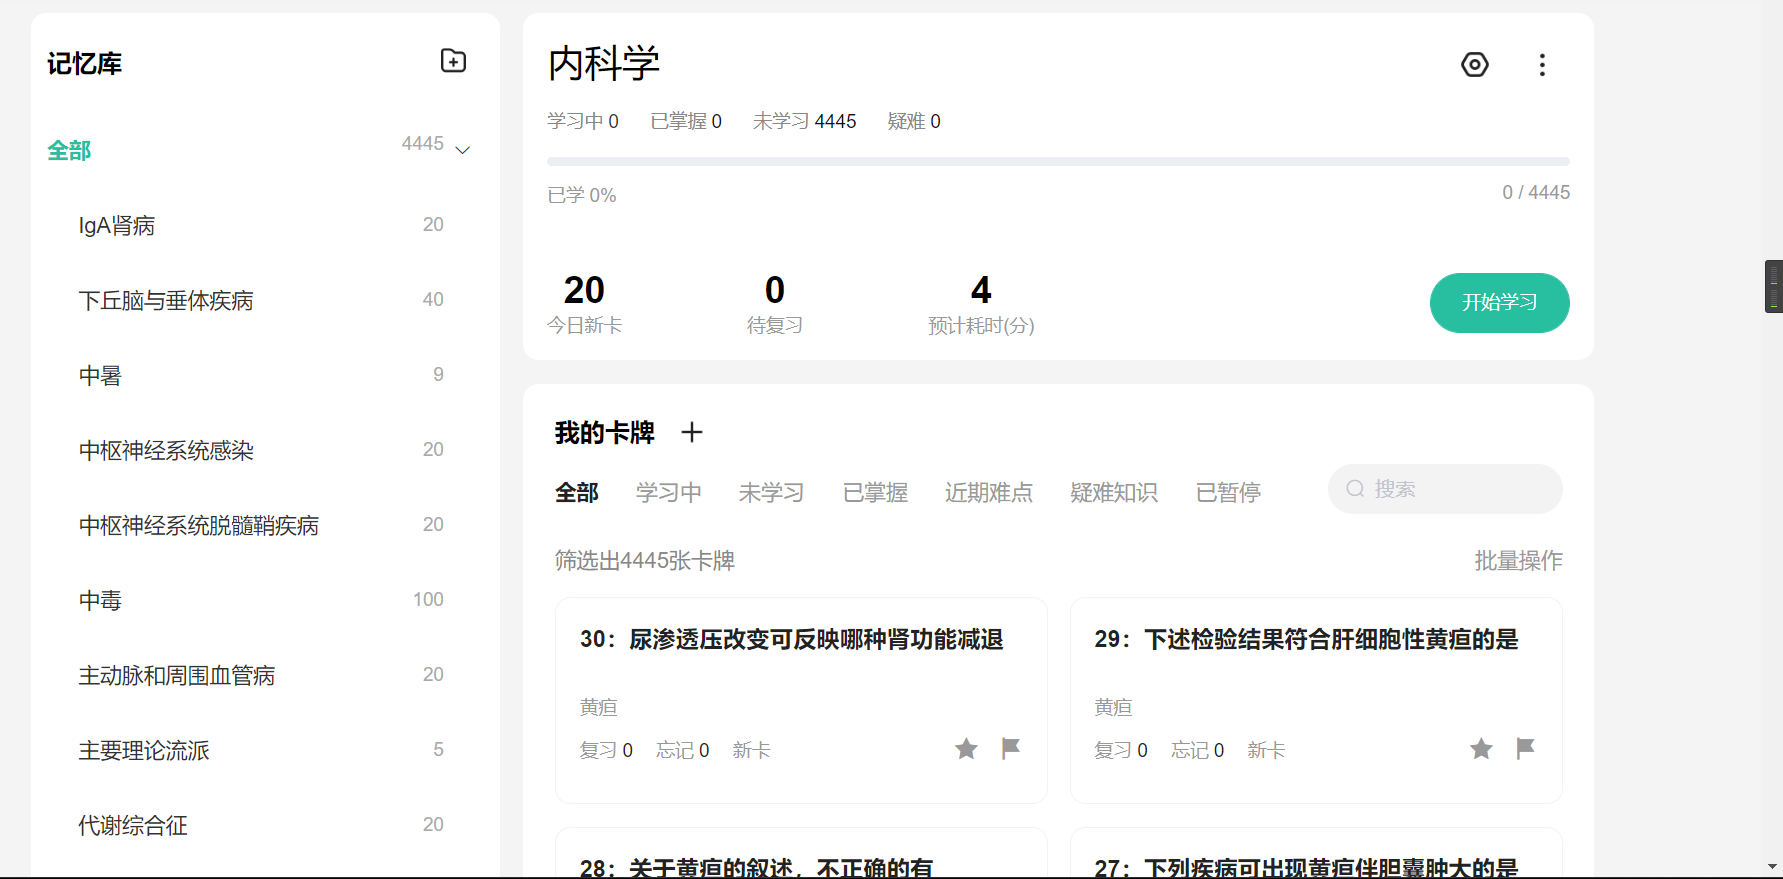Click the 已掌握 0 statistic

[686, 121]
